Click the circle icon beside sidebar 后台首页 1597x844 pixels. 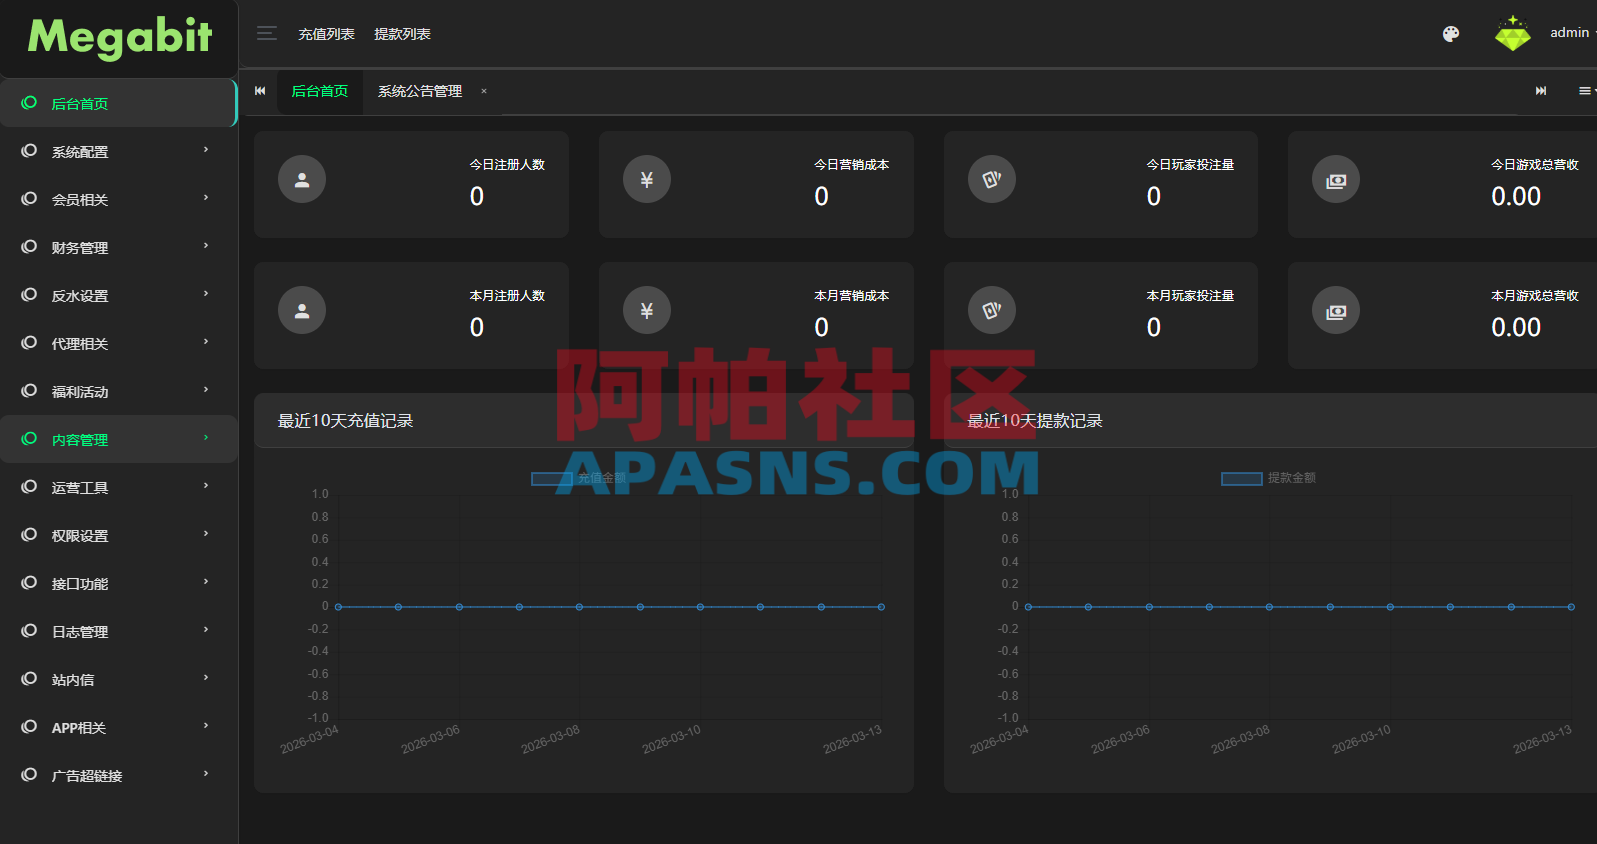[x=29, y=103]
